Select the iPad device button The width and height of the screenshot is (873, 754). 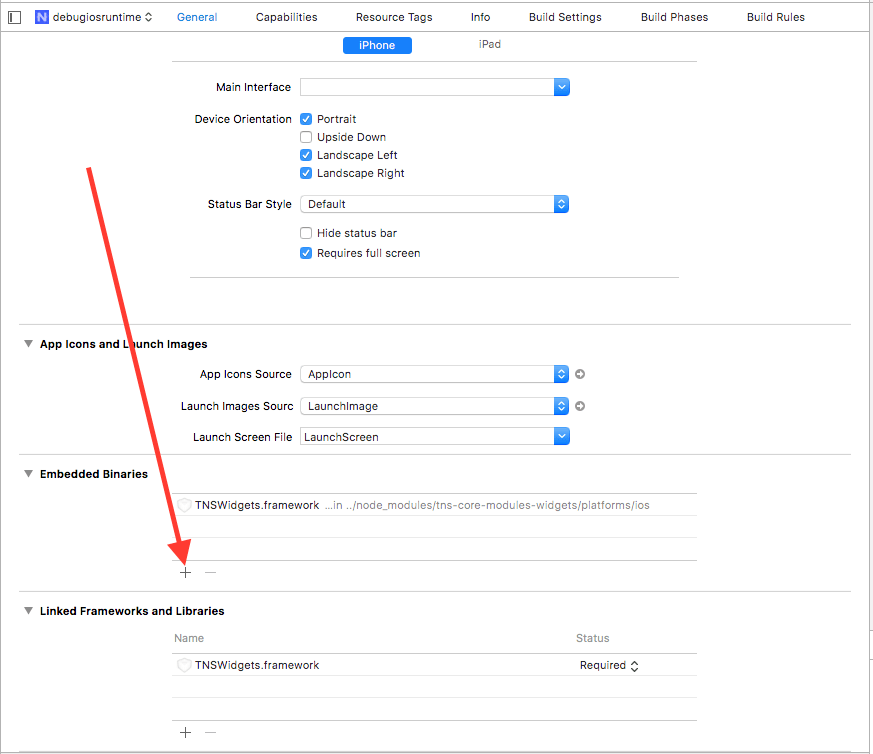[490, 45]
